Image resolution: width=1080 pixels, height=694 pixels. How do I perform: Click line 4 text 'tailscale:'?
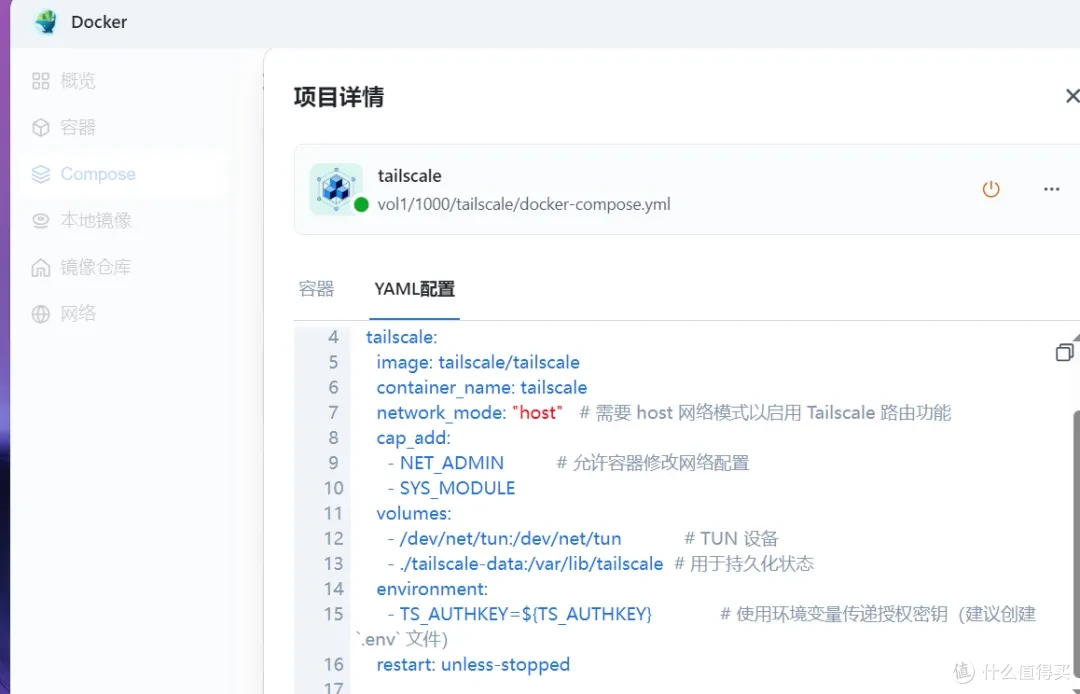tap(402, 337)
